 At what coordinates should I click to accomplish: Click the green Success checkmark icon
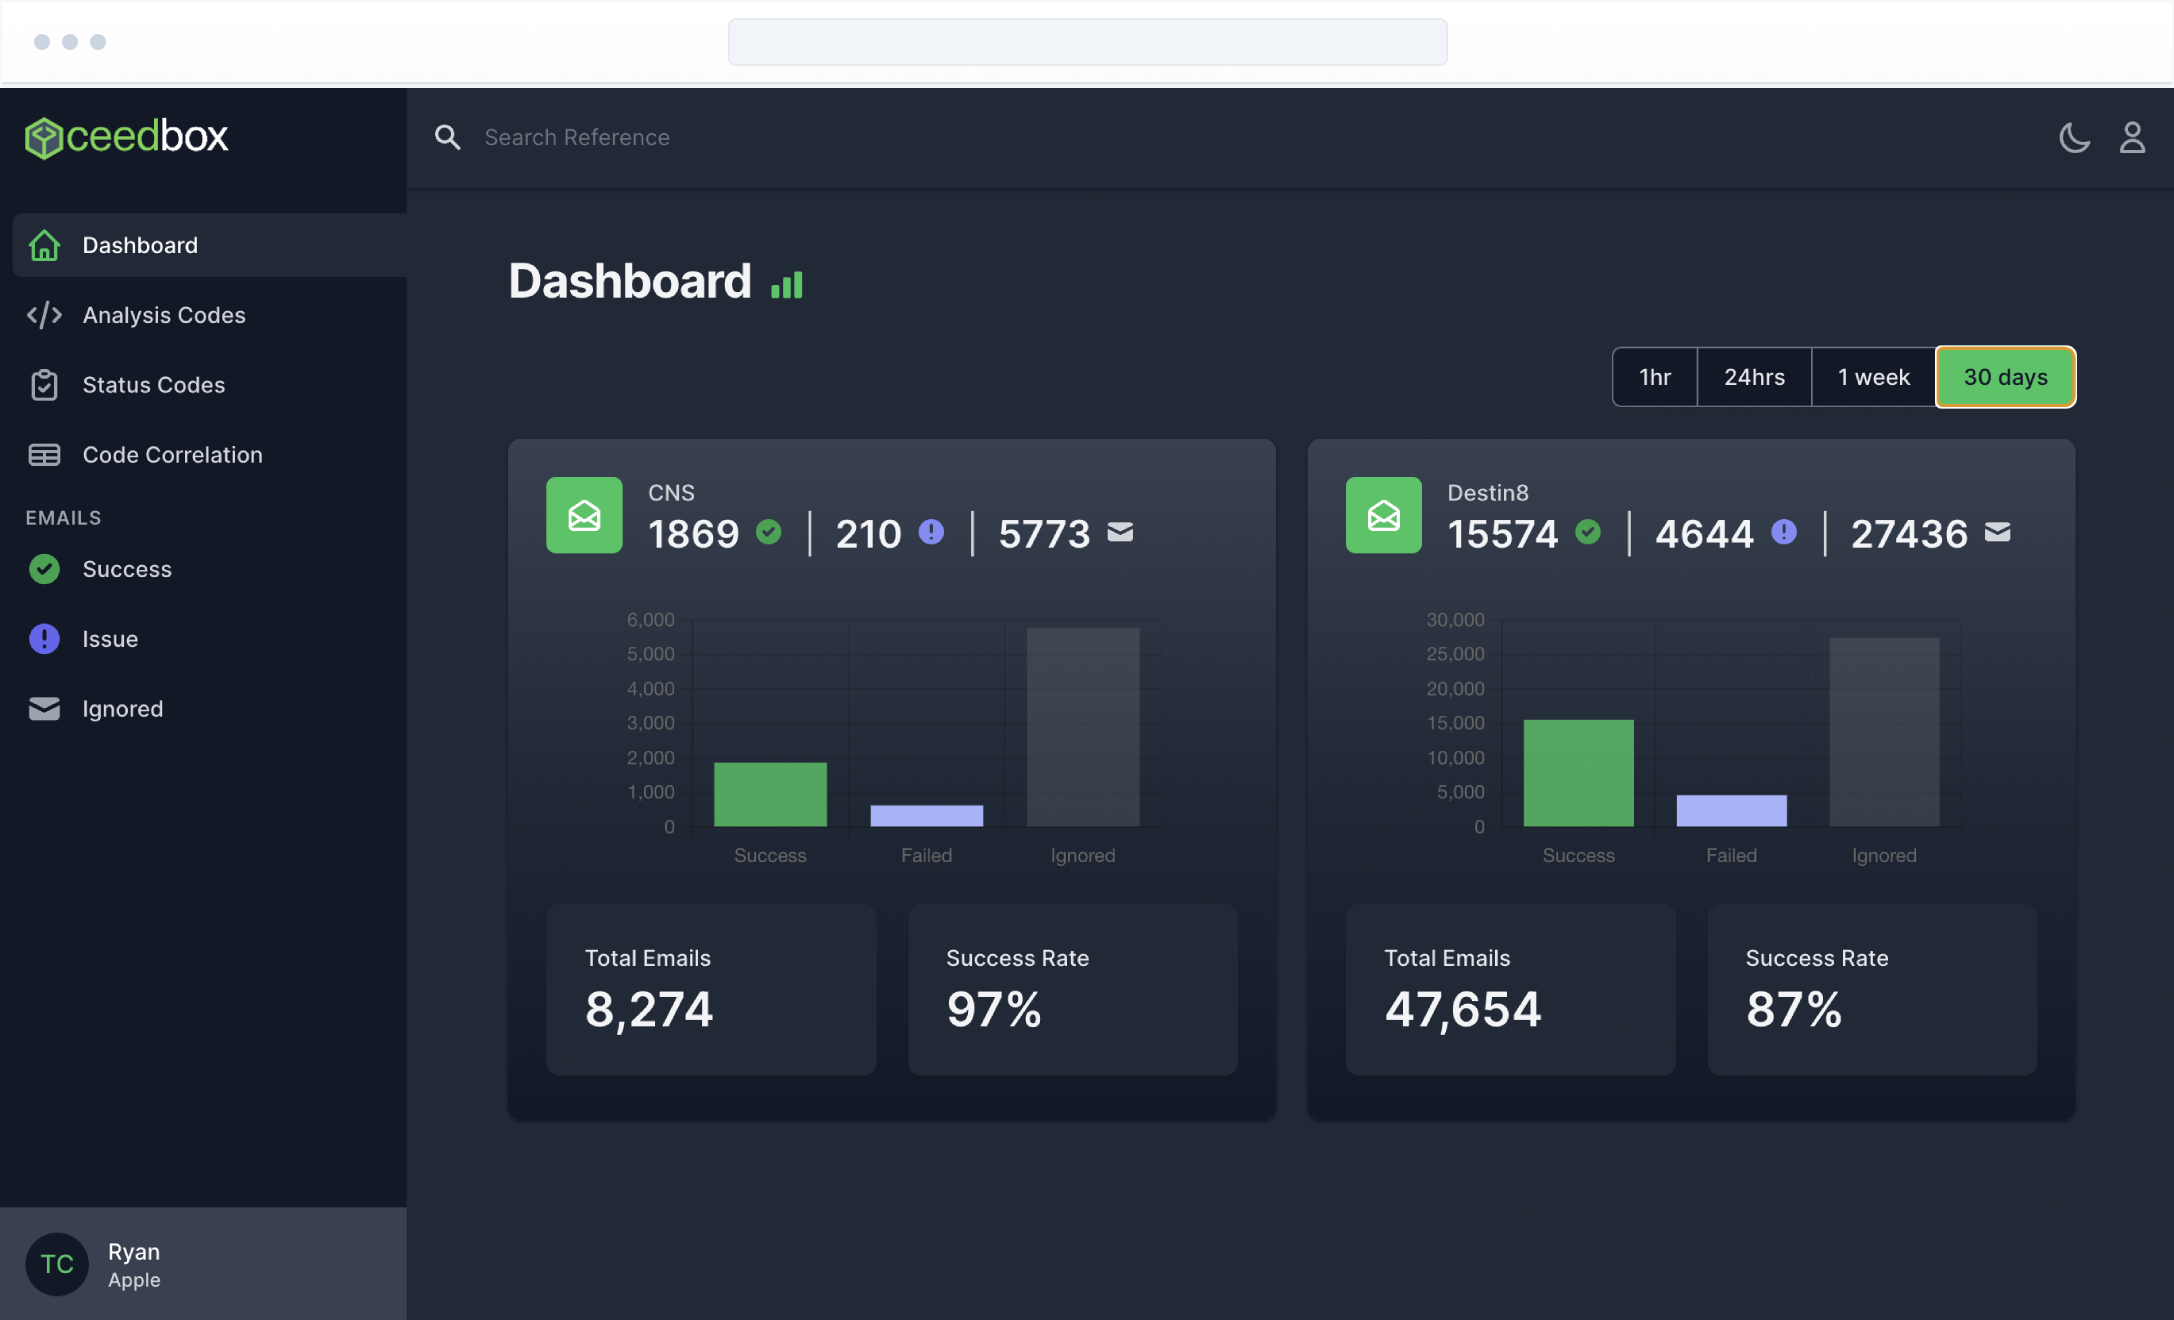coord(44,569)
